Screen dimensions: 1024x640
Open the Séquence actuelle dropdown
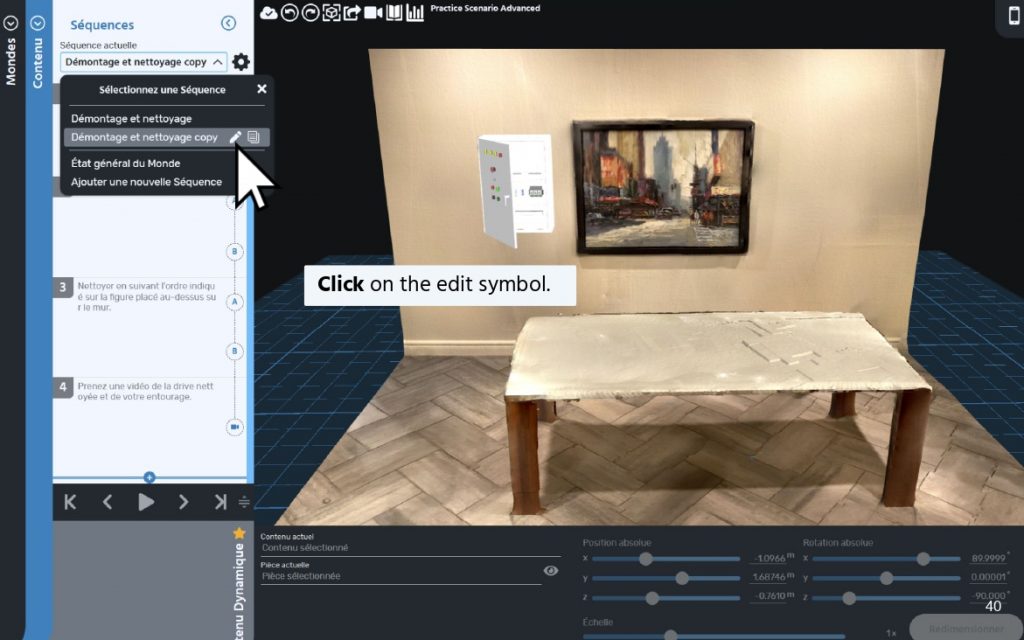[x=144, y=62]
